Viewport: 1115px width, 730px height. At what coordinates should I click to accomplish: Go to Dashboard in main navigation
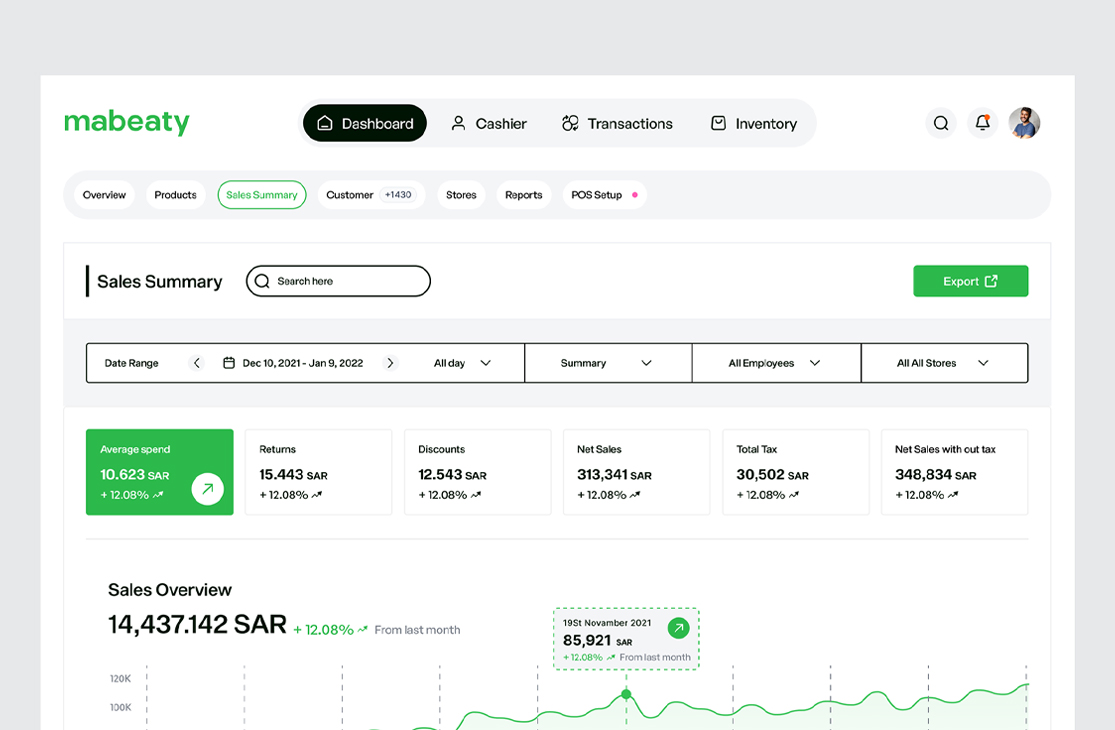tap(365, 124)
